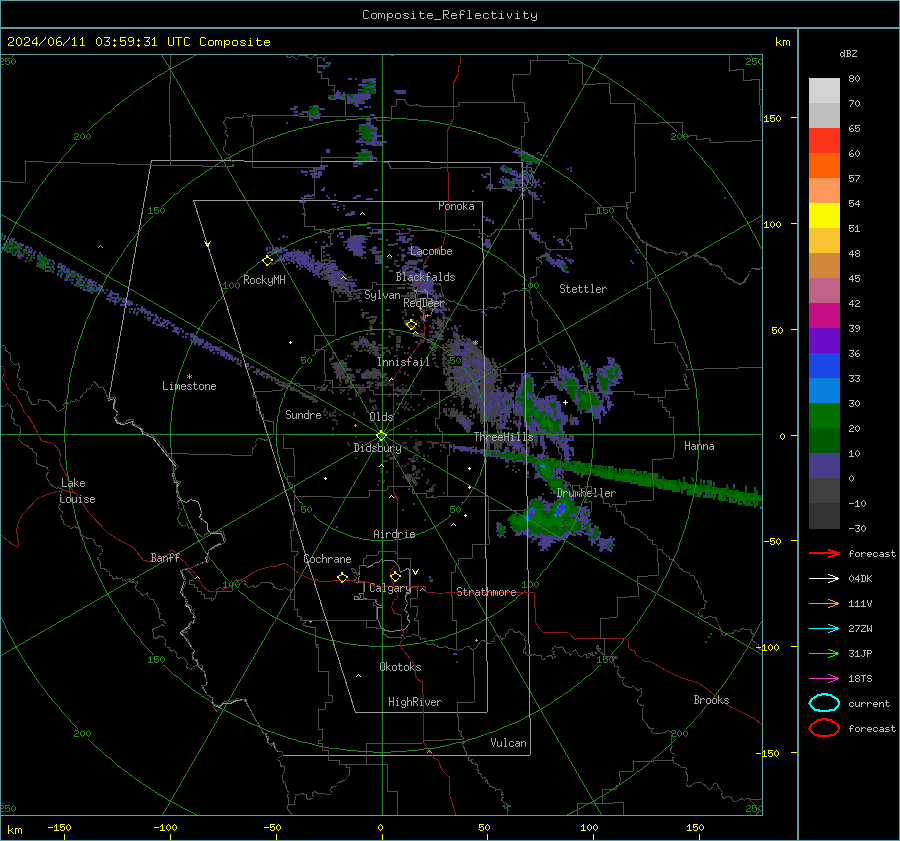
Task: Click the Composite_Reflectivity title
Action: click(x=450, y=15)
